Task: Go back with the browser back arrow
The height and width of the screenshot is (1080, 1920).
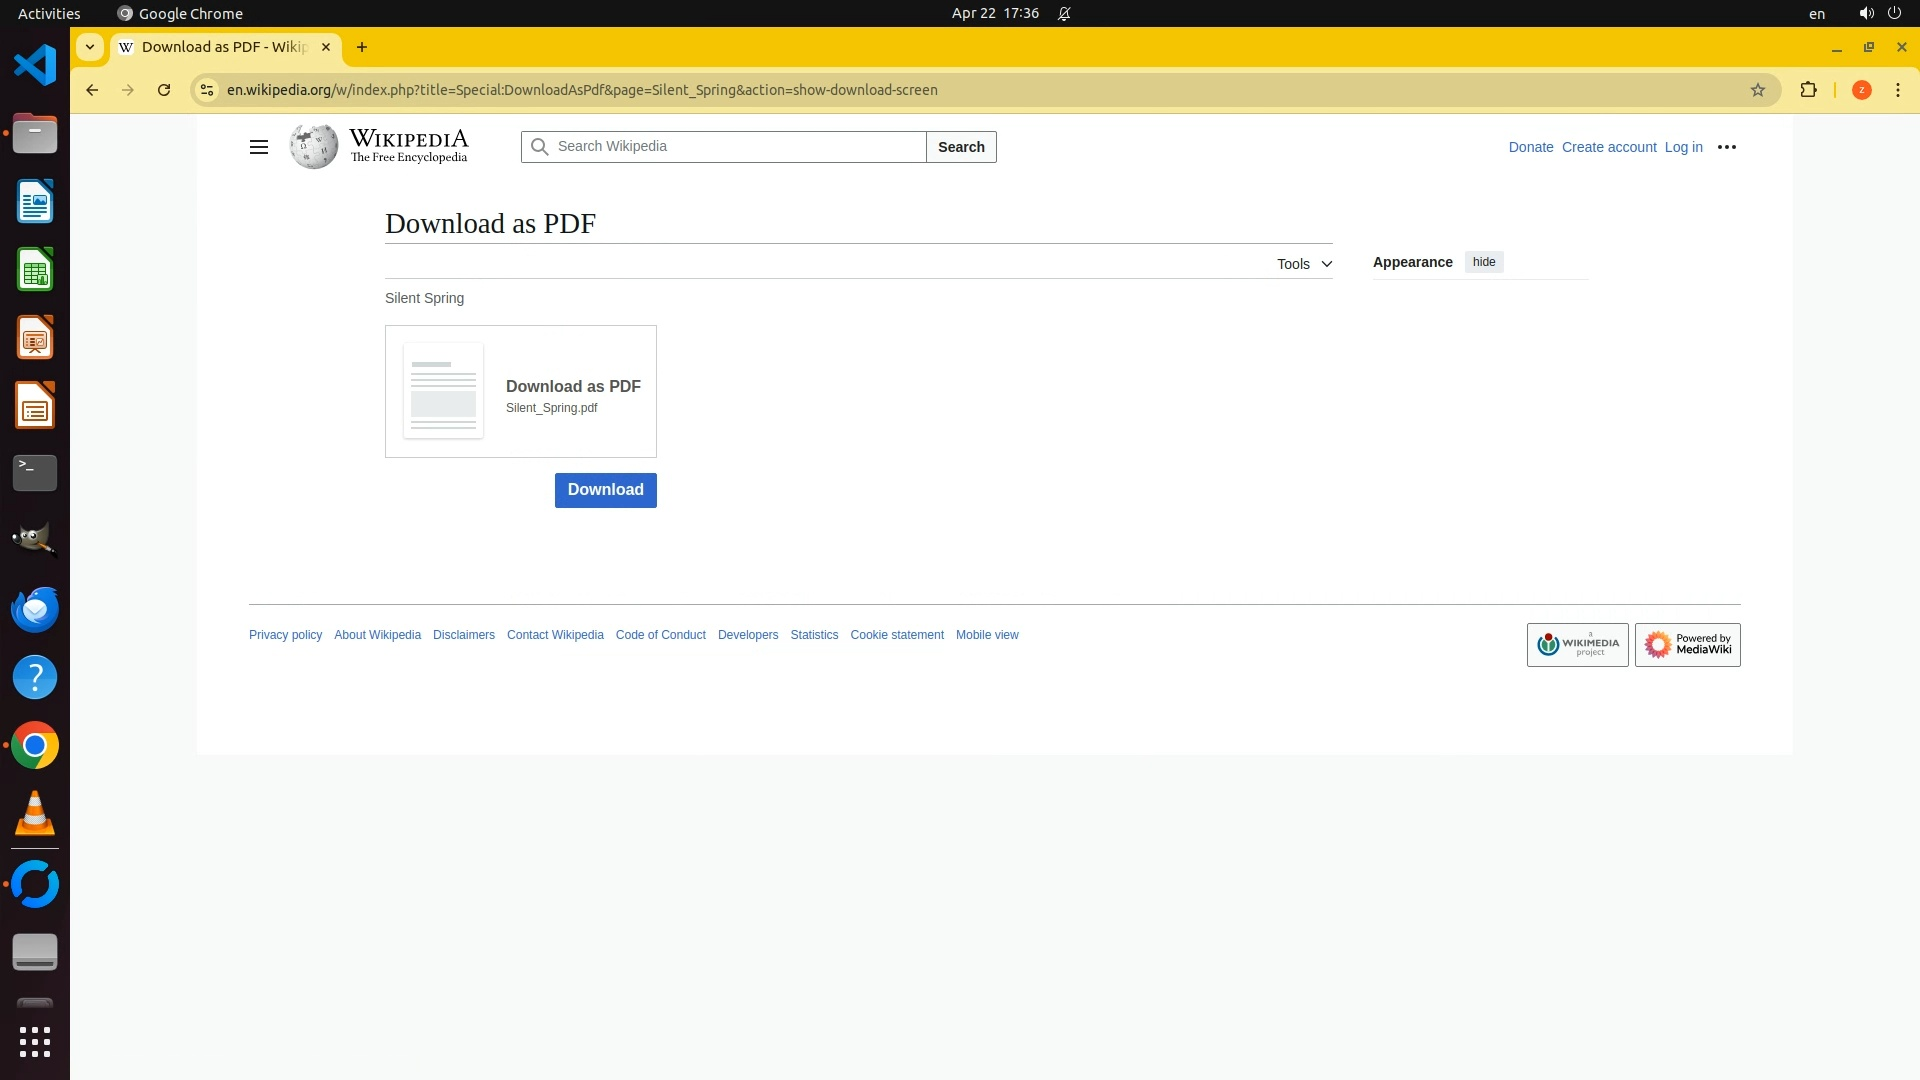Action: coord(92,90)
